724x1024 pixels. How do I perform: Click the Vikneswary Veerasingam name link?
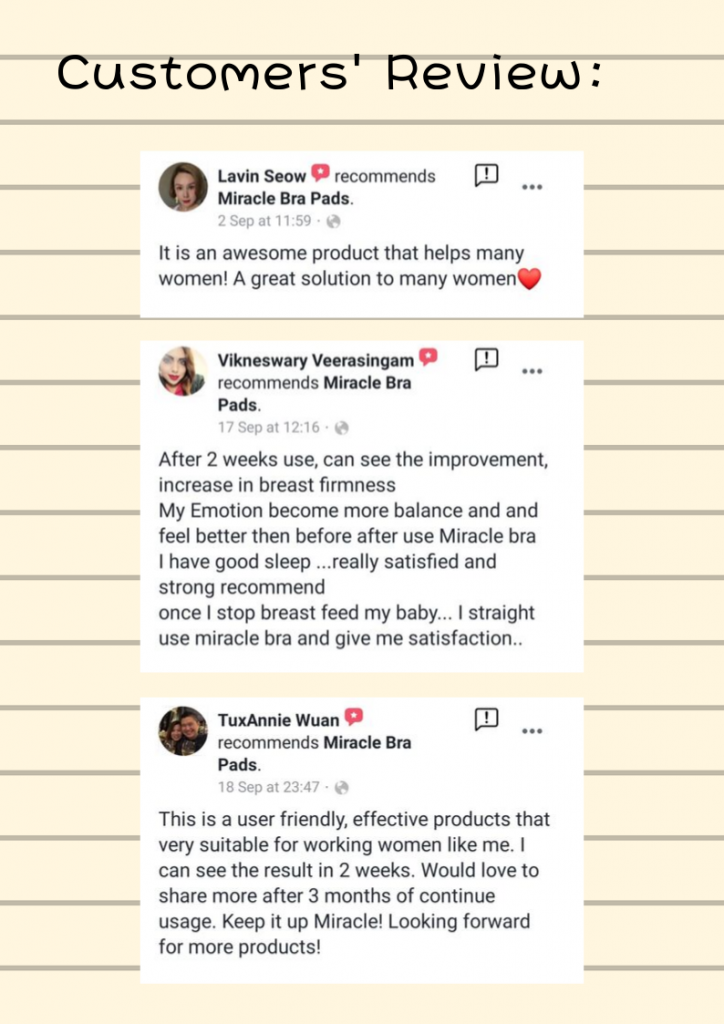click(x=315, y=360)
